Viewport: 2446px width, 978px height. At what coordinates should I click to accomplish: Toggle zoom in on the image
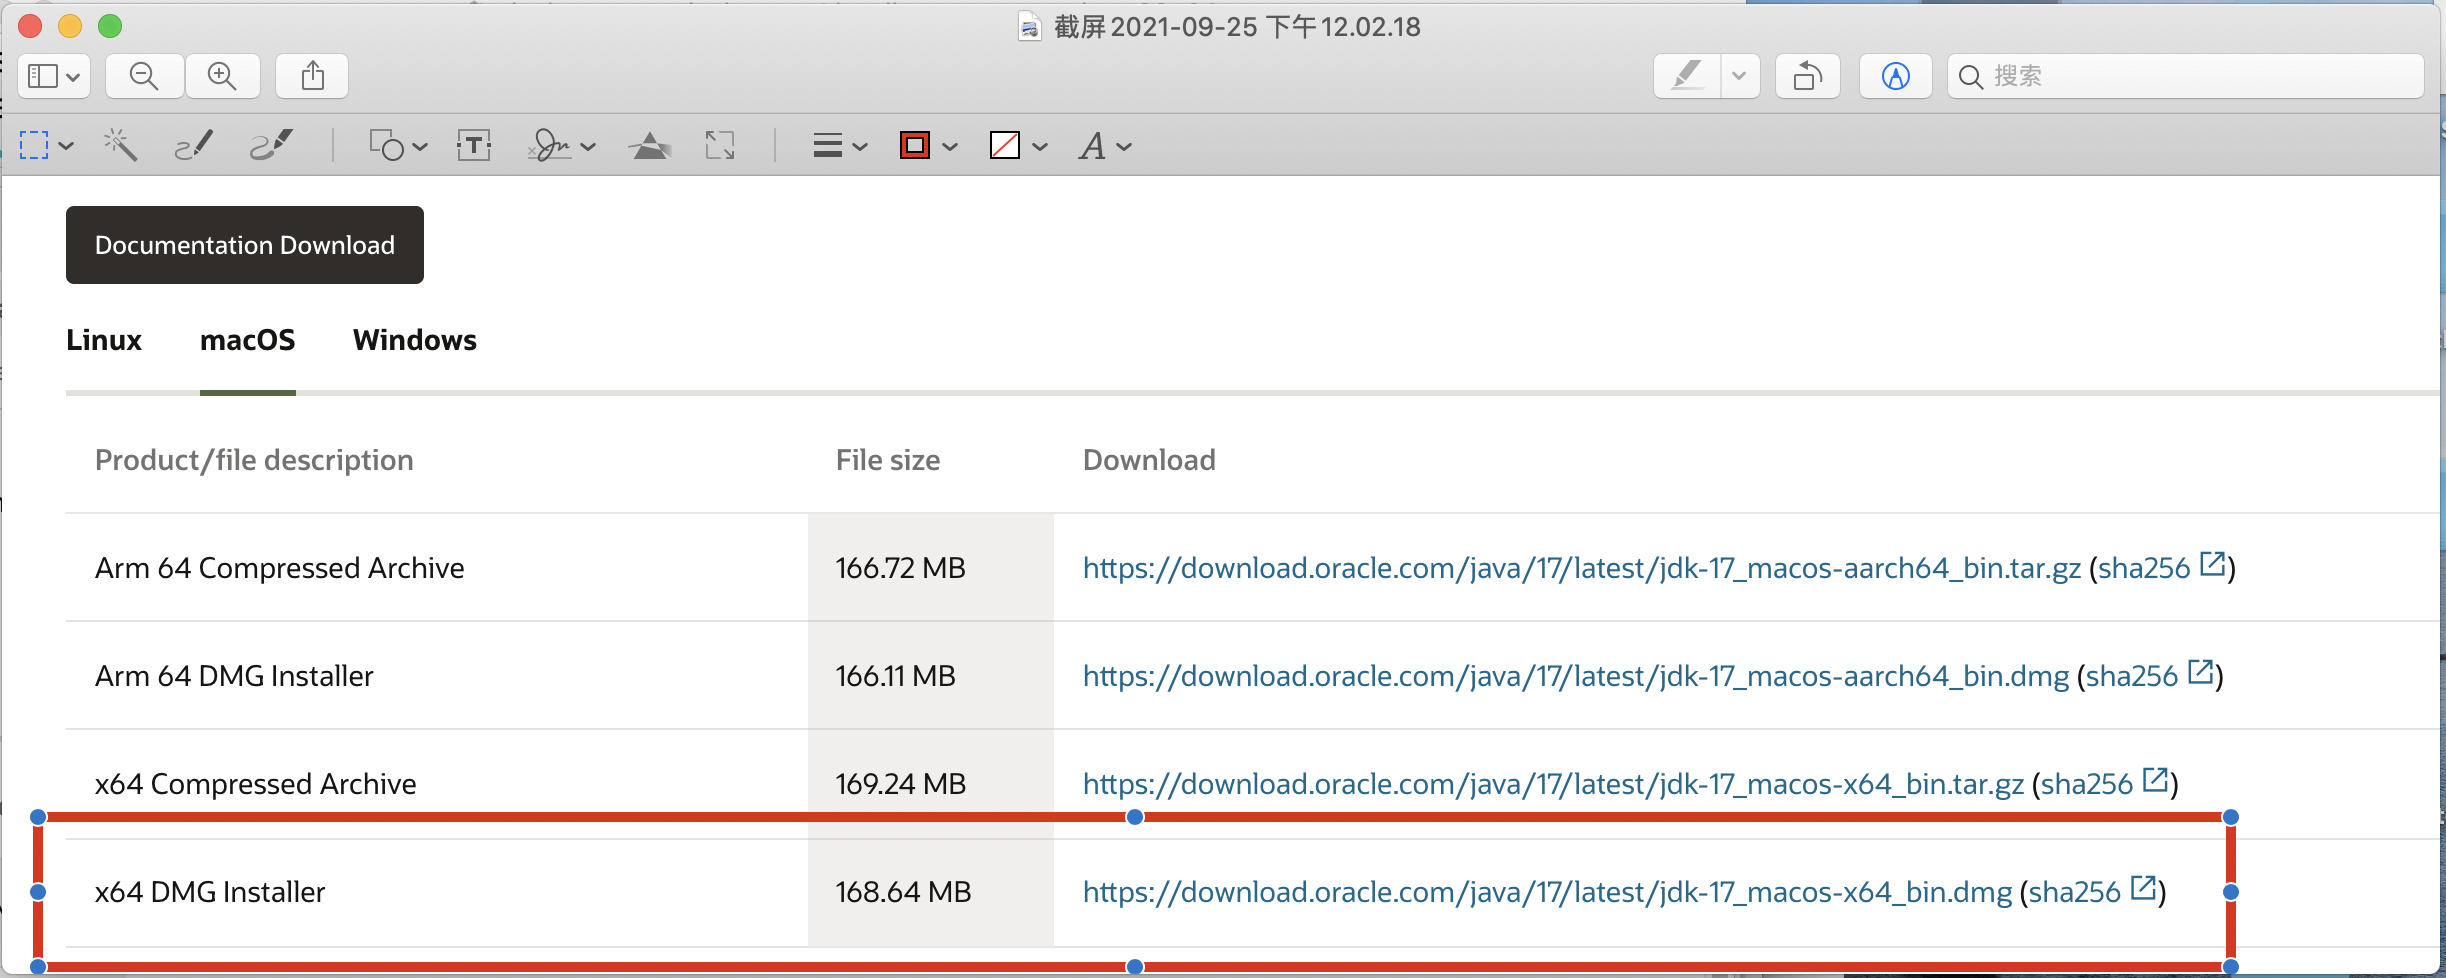[223, 76]
